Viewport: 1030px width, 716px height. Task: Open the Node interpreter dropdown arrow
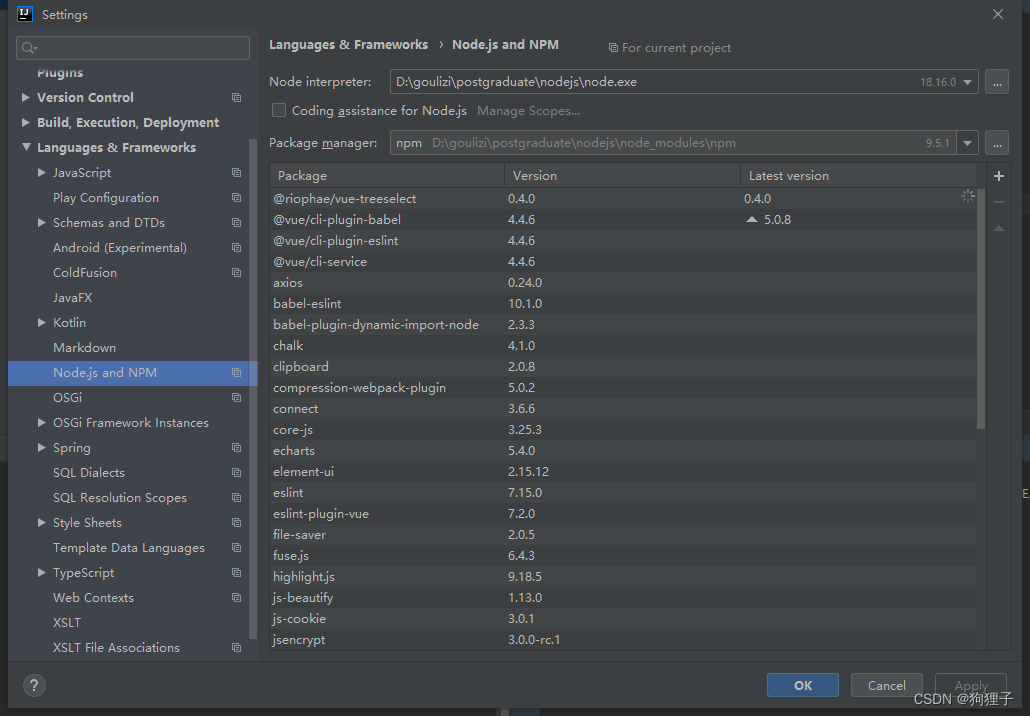pyautogui.click(x=968, y=82)
